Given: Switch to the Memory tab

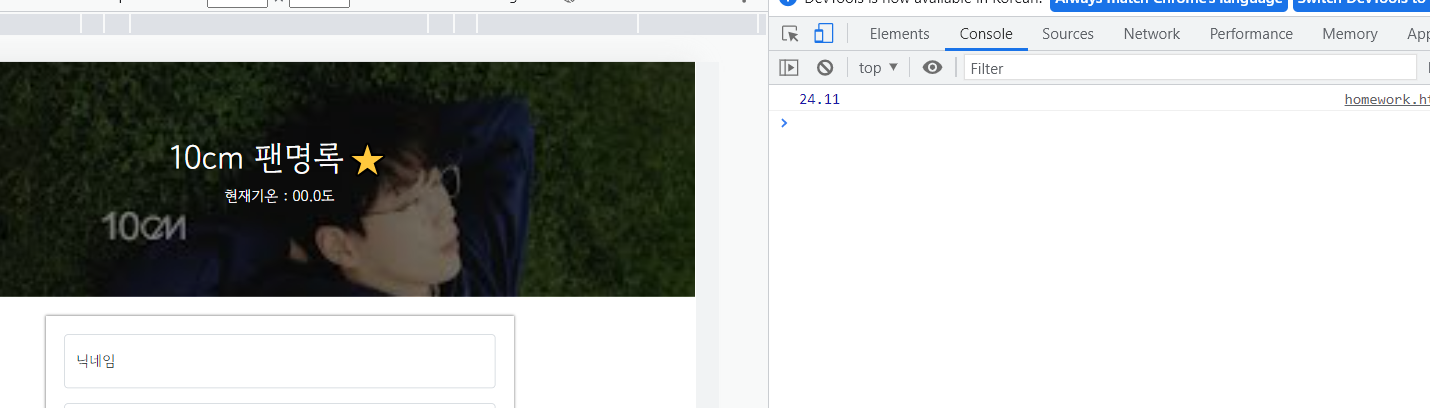Looking at the screenshot, I should coord(1349,34).
